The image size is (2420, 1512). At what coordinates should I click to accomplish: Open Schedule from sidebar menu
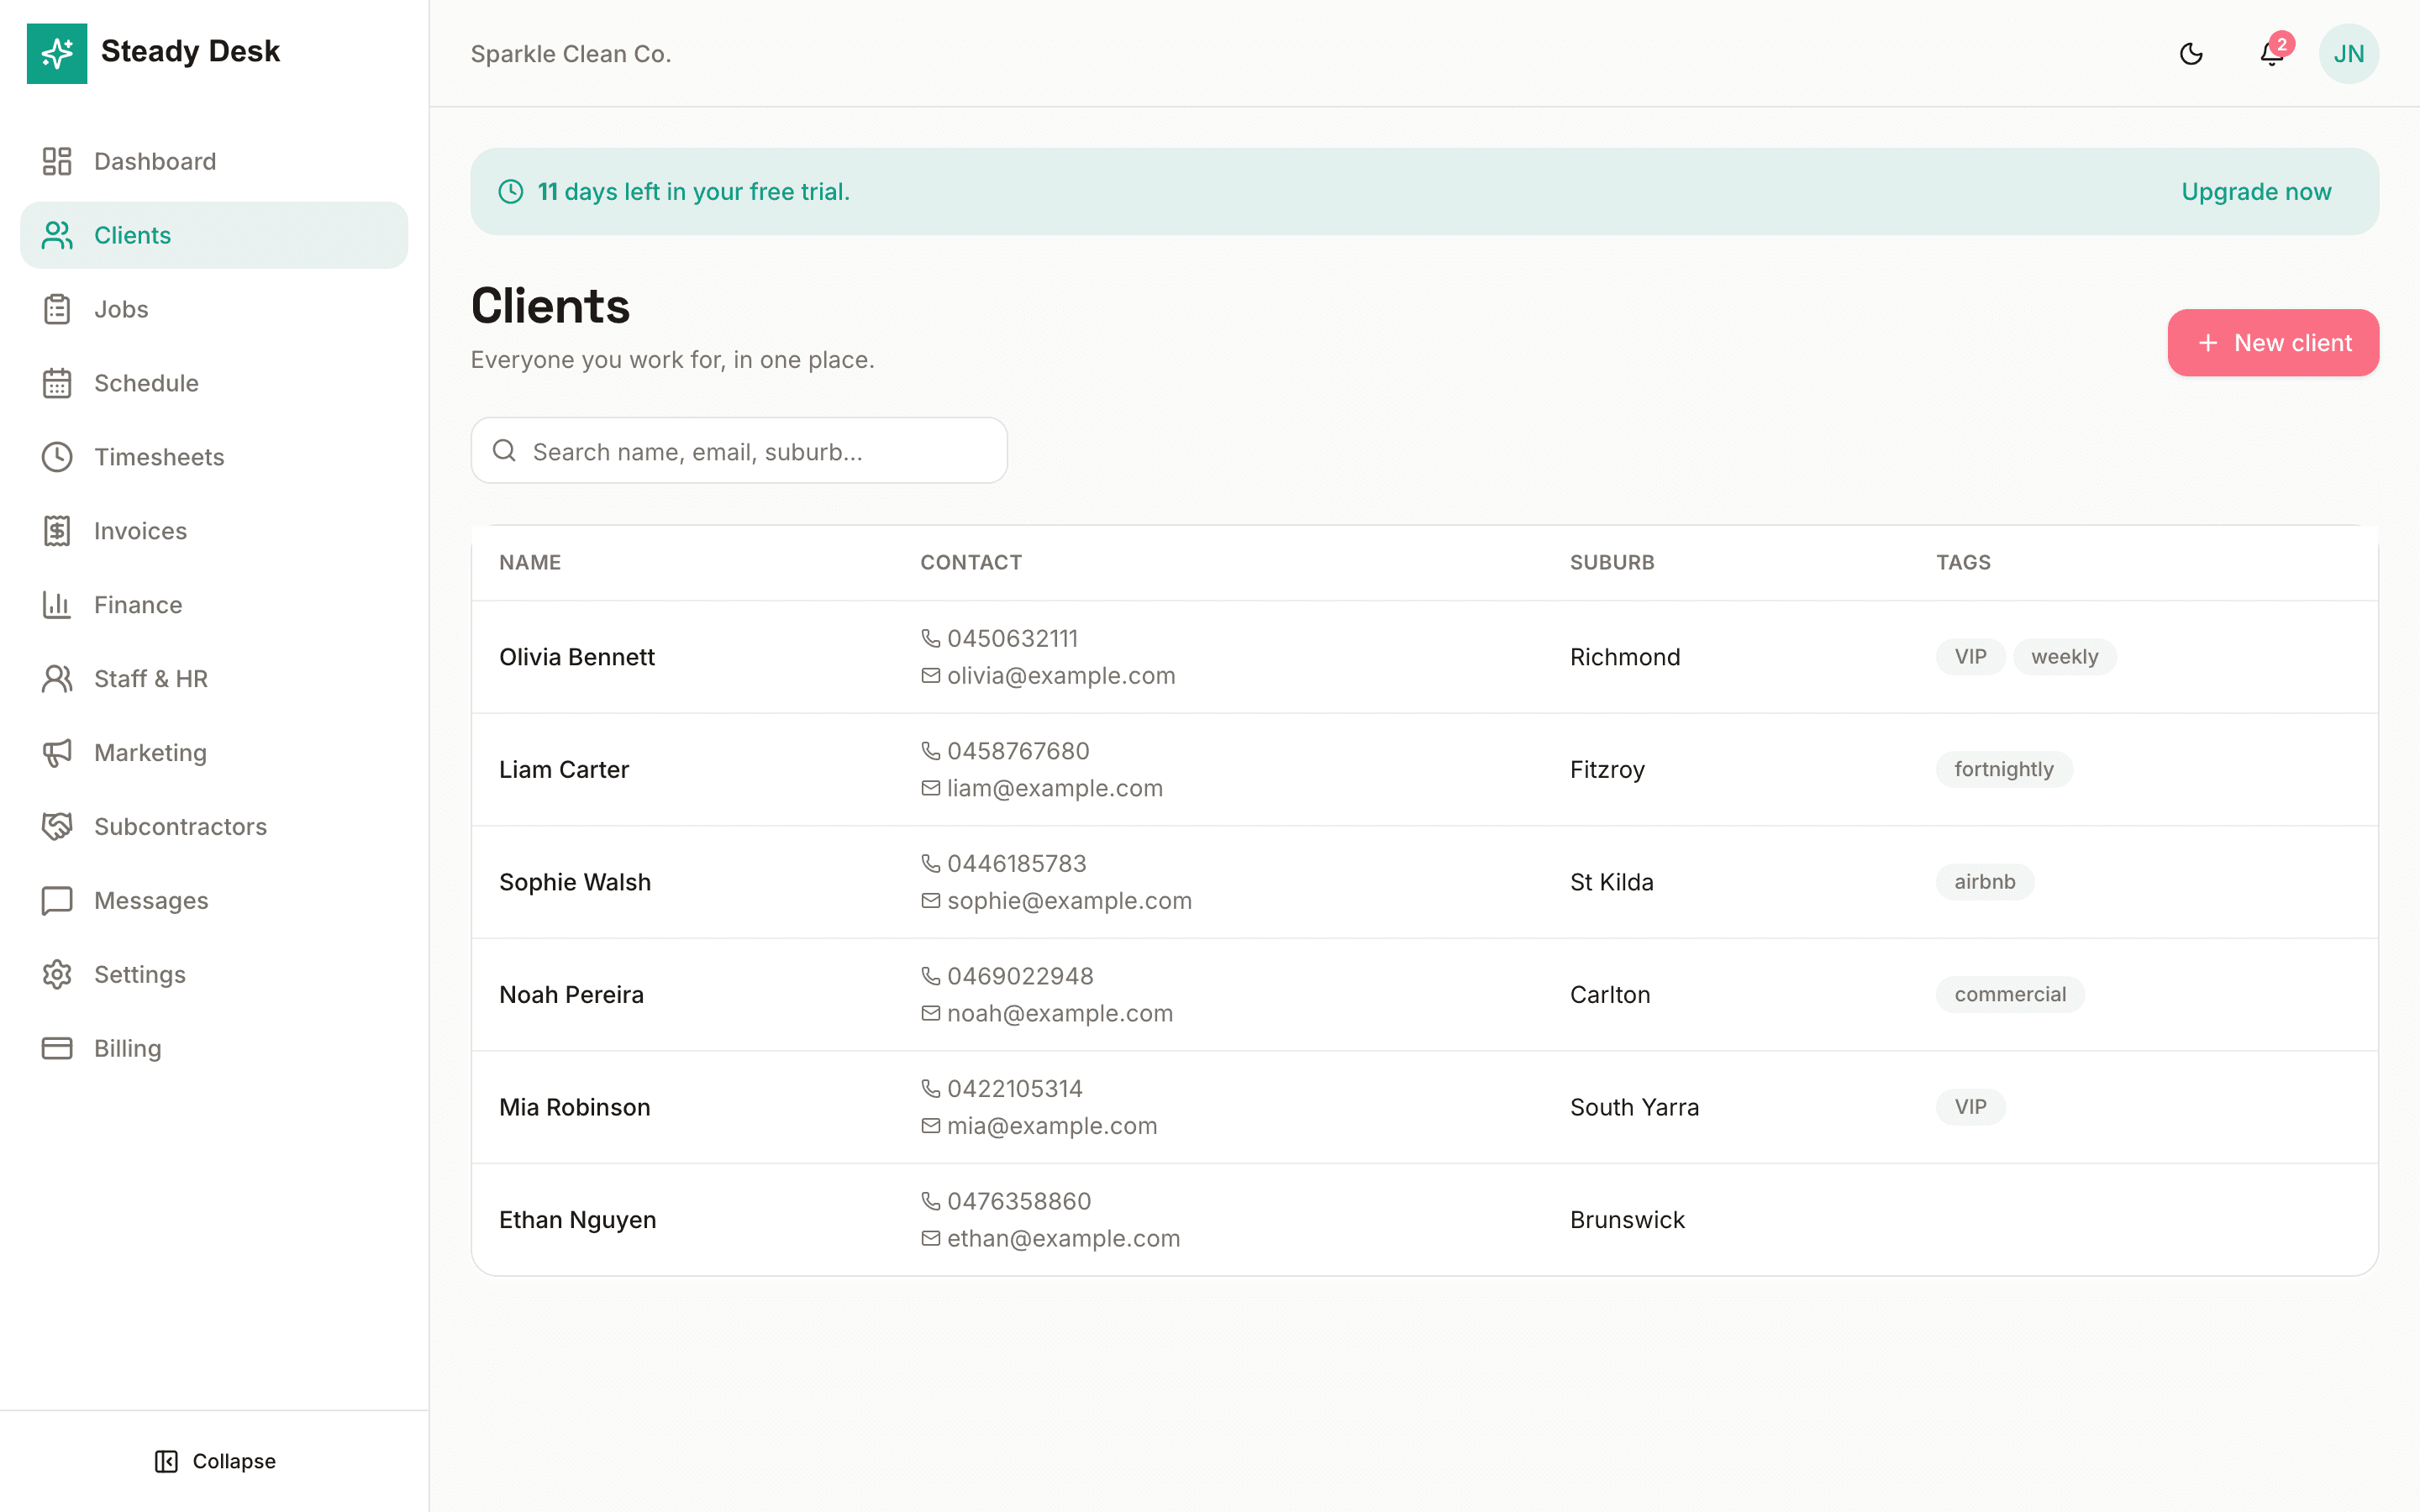pyautogui.click(x=214, y=383)
